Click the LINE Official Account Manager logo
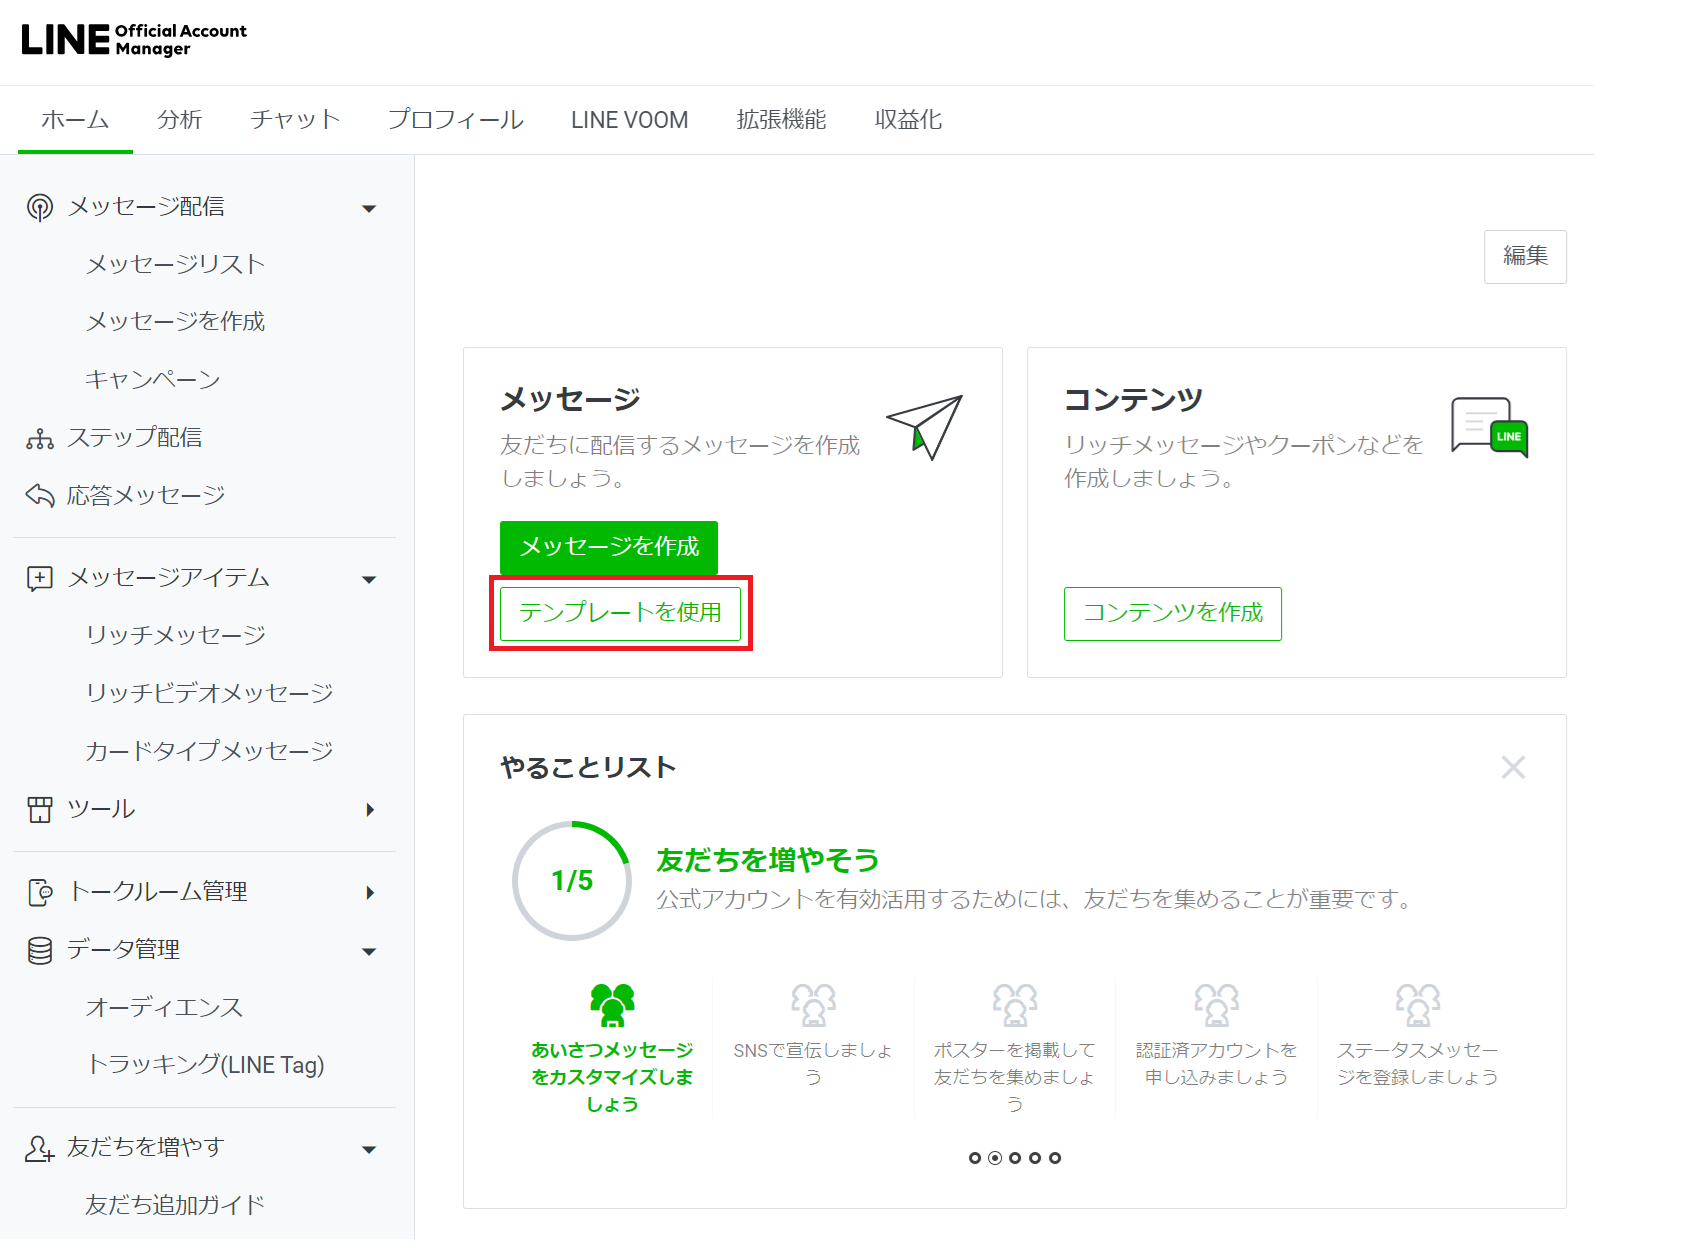 (134, 39)
